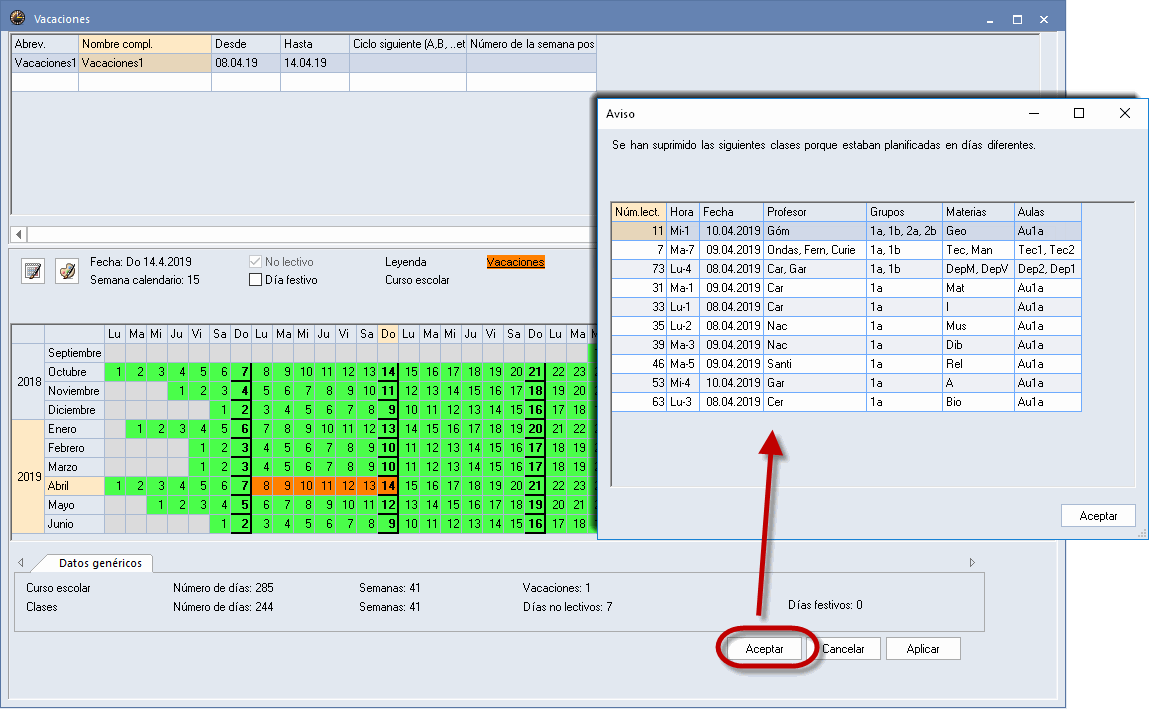Select Noviembre month row label
The height and width of the screenshot is (709, 1149).
[x=75, y=391]
